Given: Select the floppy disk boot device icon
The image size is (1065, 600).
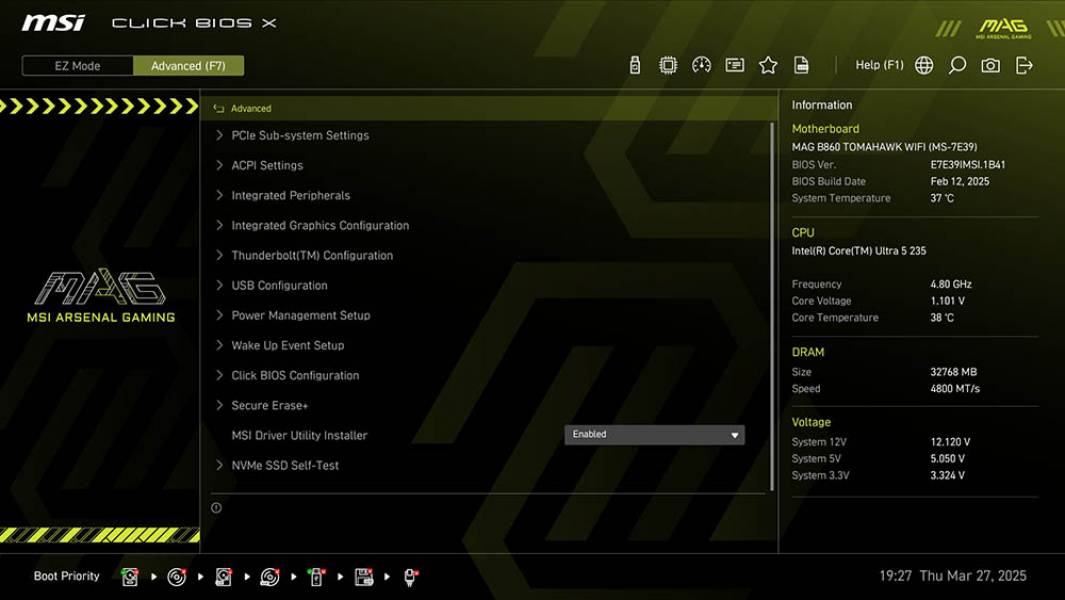Looking at the screenshot, I should click(x=364, y=577).
